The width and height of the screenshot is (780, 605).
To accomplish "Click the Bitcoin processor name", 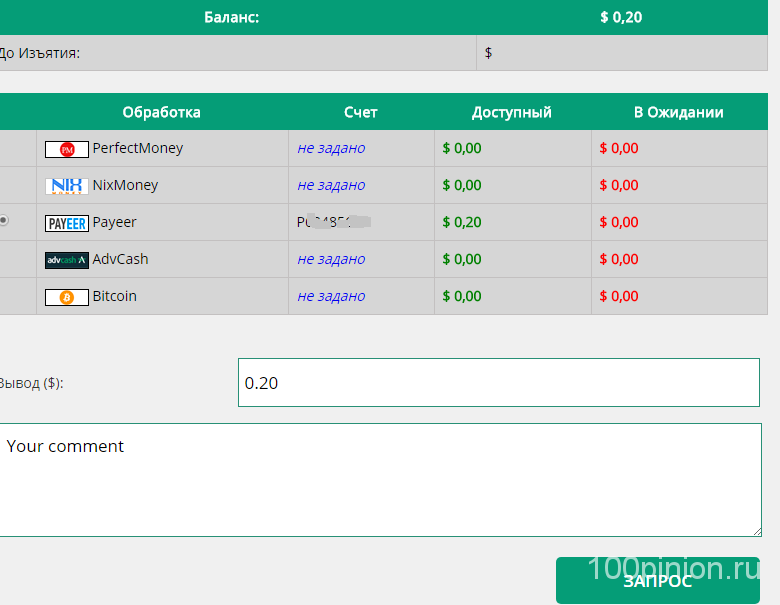I will 114,296.
